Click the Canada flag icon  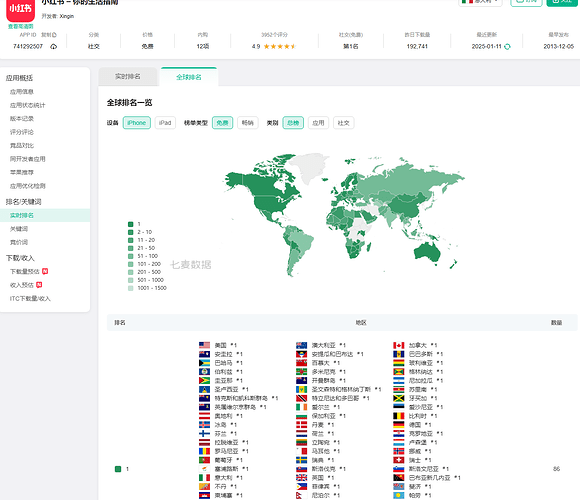click(x=398, y=345)
